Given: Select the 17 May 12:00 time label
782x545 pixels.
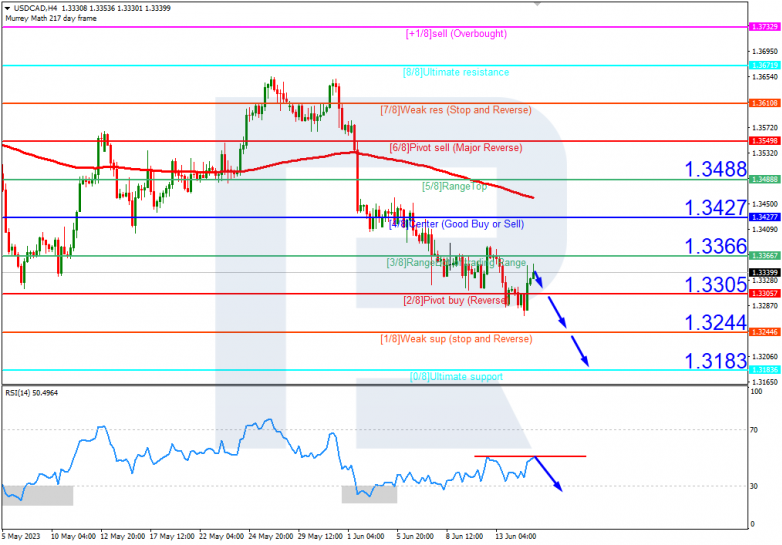Looking at the screenshot, I should (x=172, y=537).
